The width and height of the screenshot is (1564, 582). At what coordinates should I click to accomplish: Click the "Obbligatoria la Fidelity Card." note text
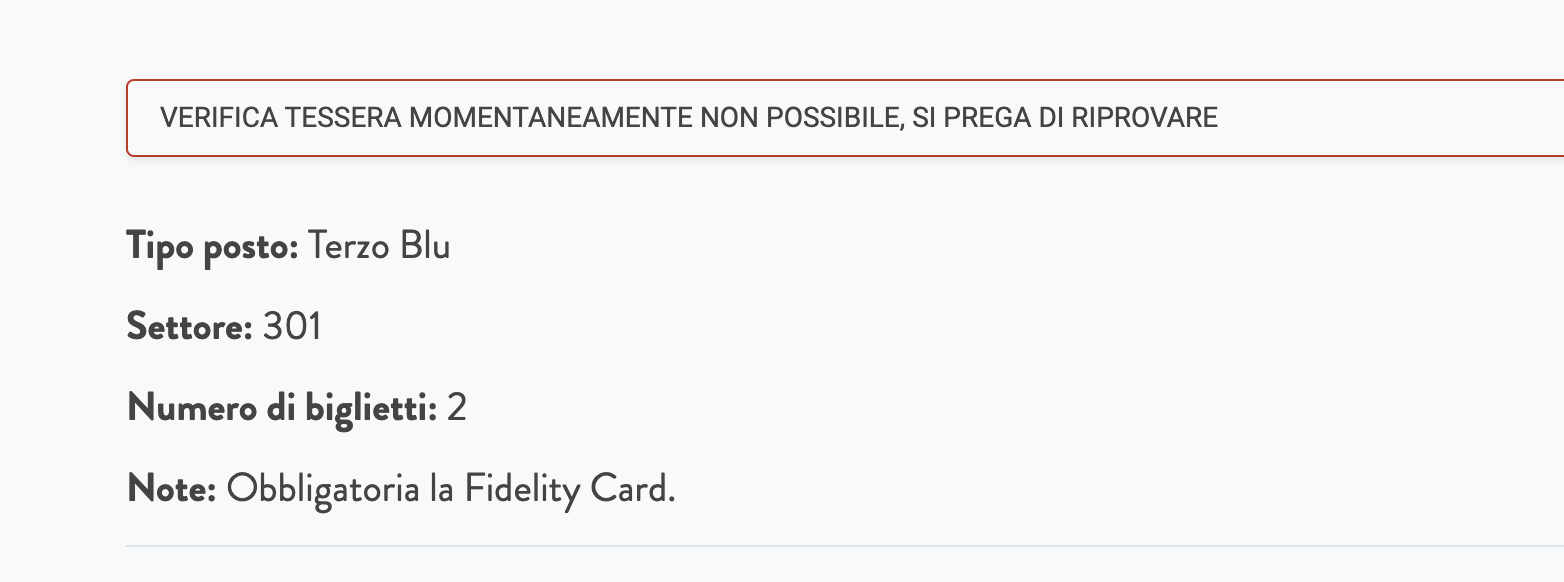click(451, 490)
